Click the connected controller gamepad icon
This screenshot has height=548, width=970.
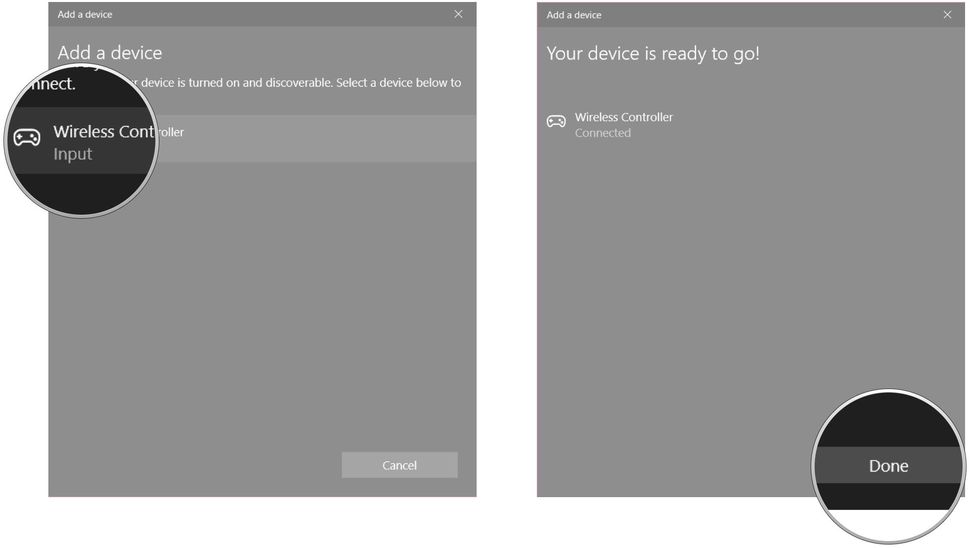tap(556, 121)
